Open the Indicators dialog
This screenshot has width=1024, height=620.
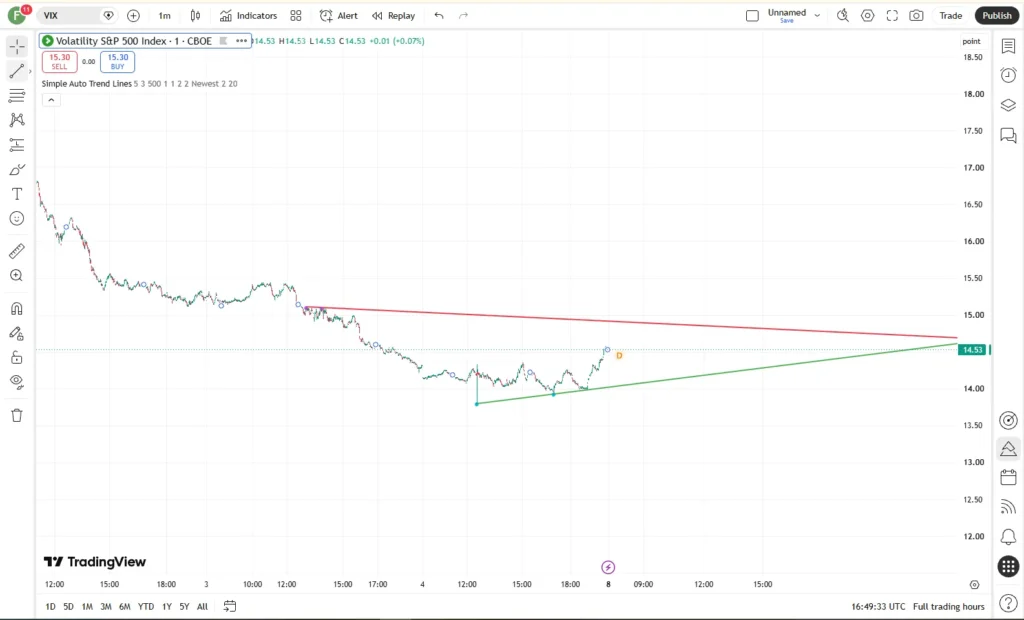(248, 16)
